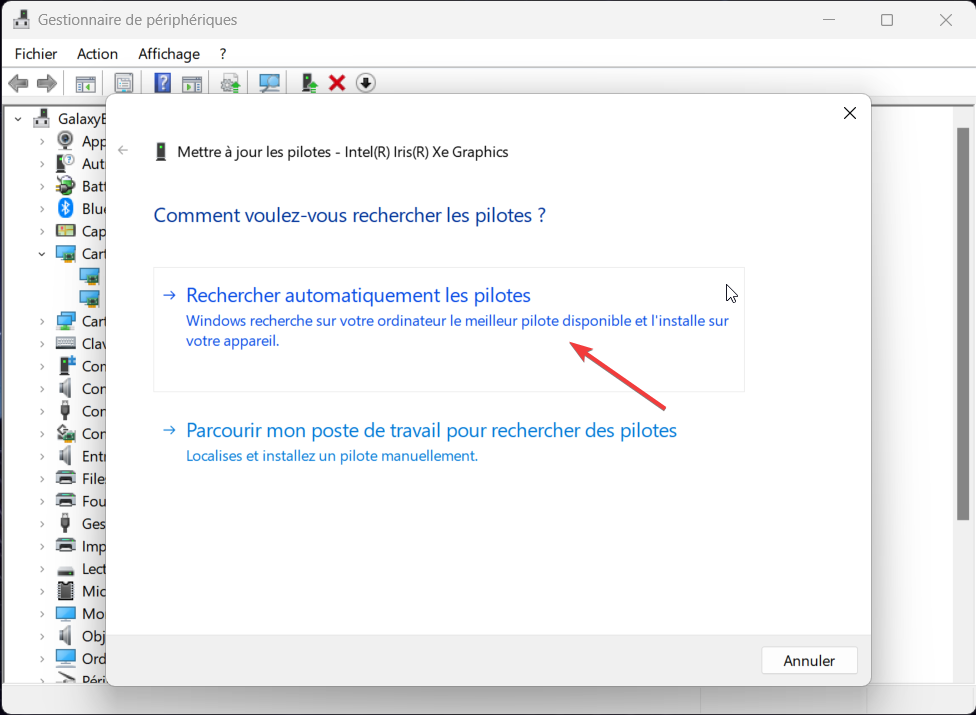Select the chip icon beside 'Mic'

click(x=65, y=591)
